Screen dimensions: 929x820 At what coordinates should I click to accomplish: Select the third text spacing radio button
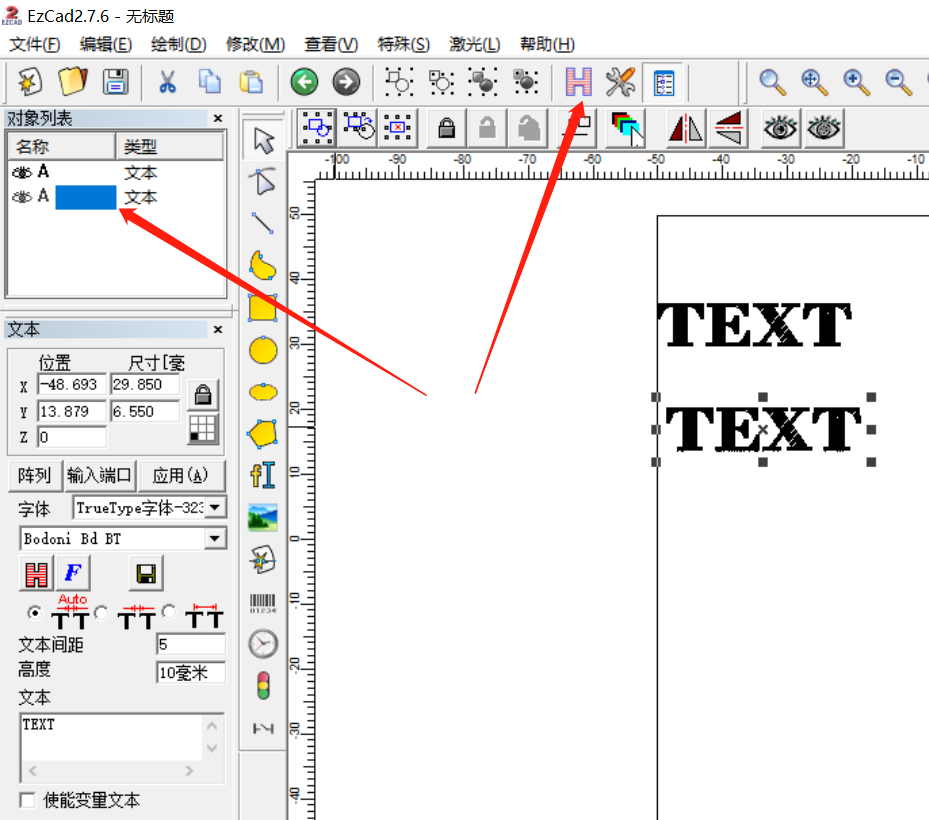tap(169, 610)
